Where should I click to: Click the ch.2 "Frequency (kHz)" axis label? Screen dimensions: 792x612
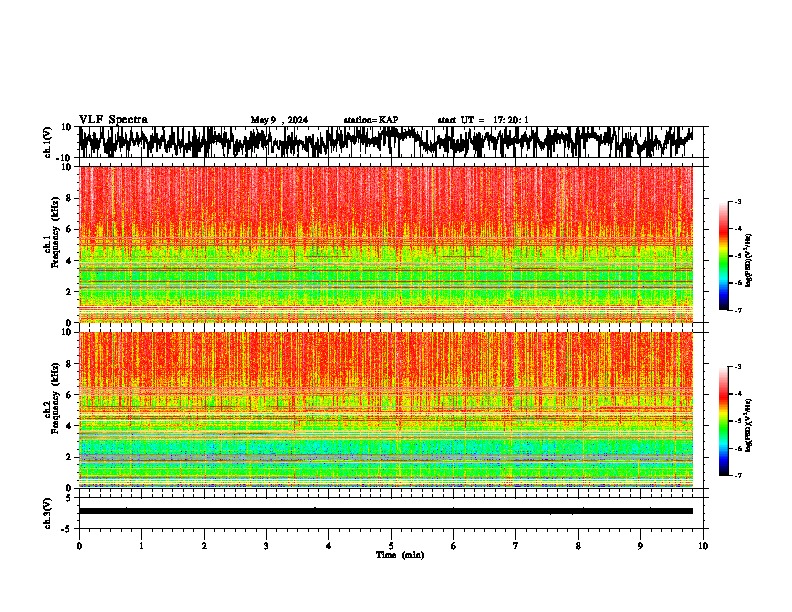coord(55,398)
